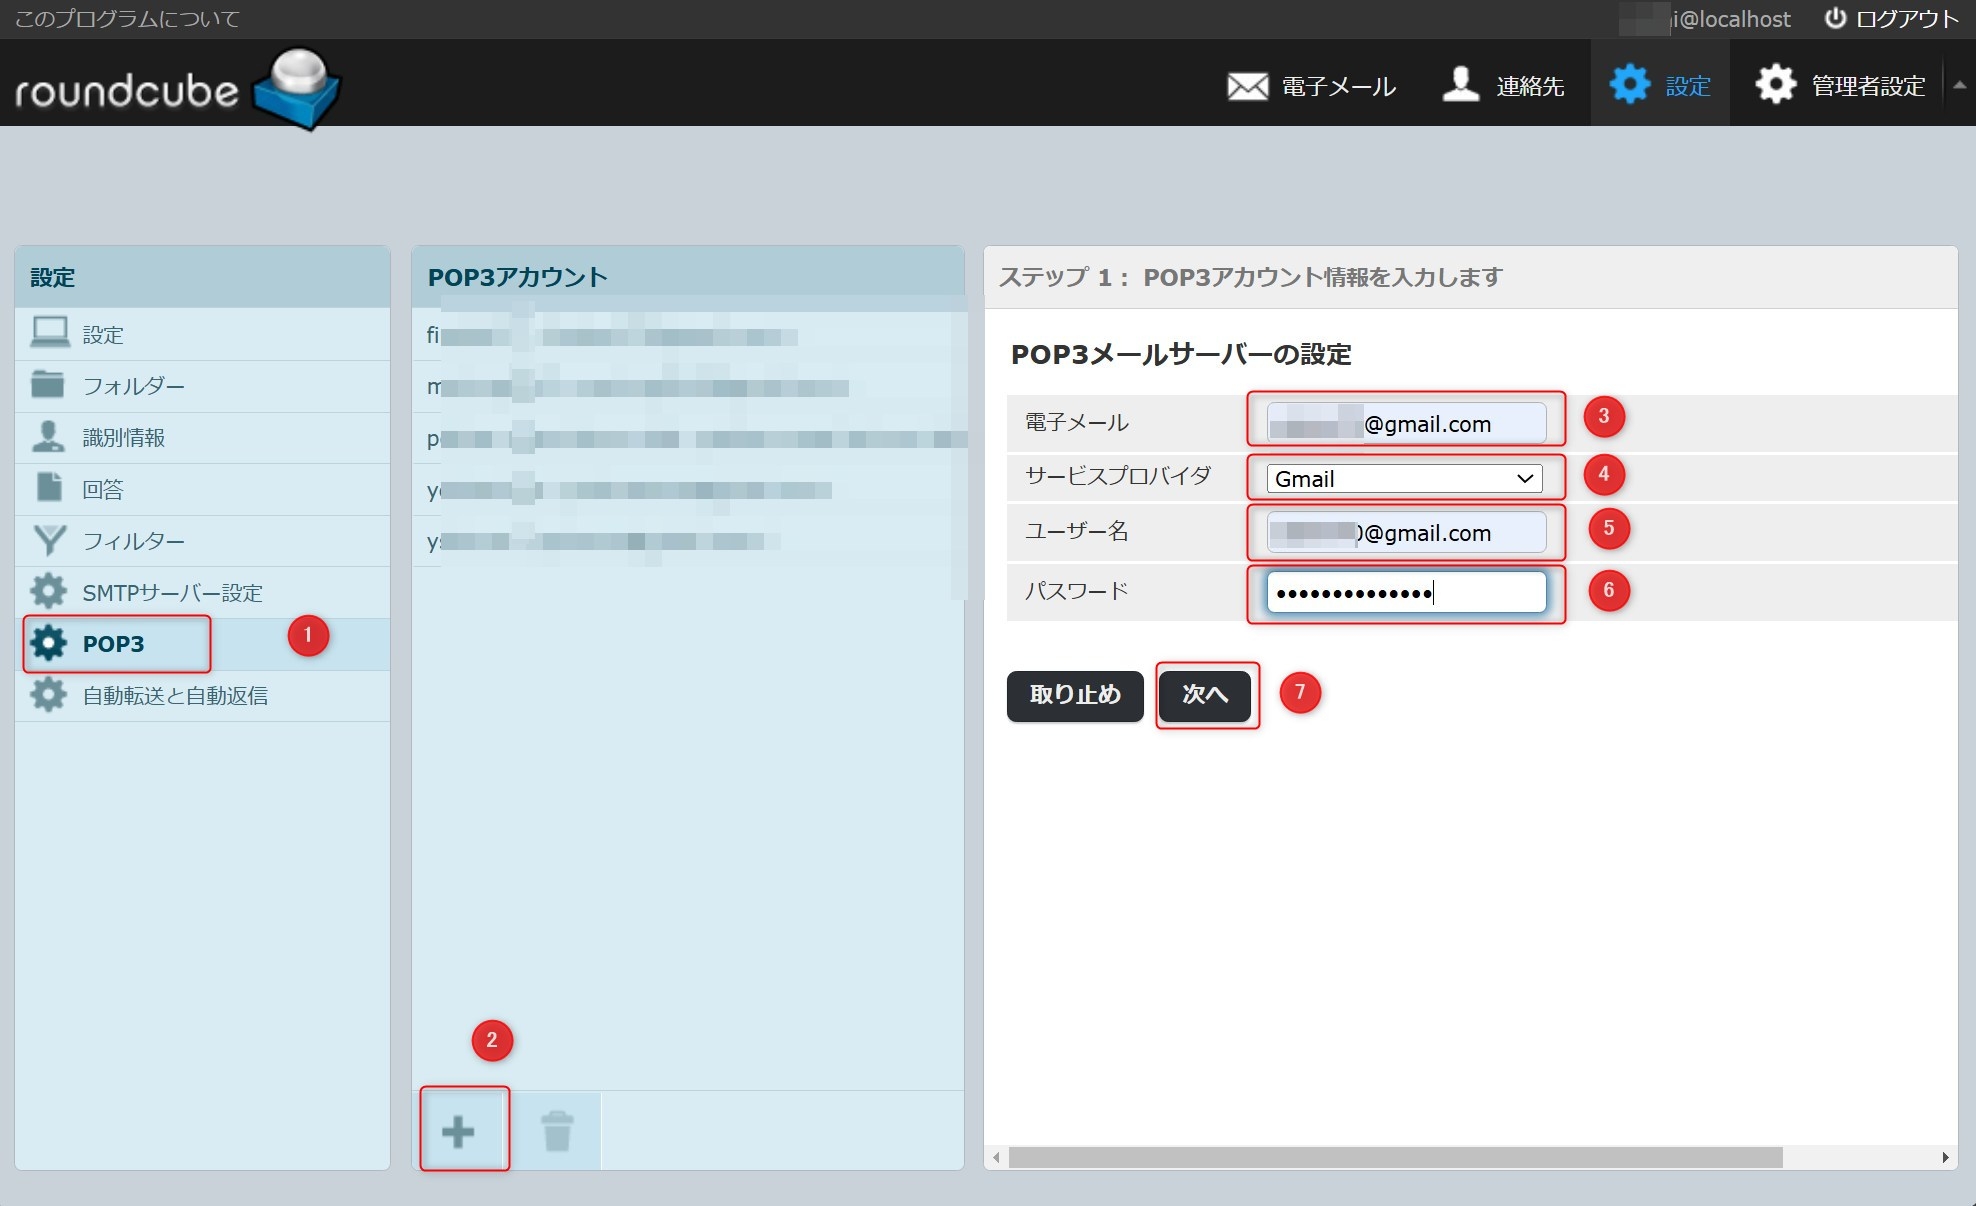Open the POP3 settings menu item
1976x1206 pixels.
pos(114,644)
